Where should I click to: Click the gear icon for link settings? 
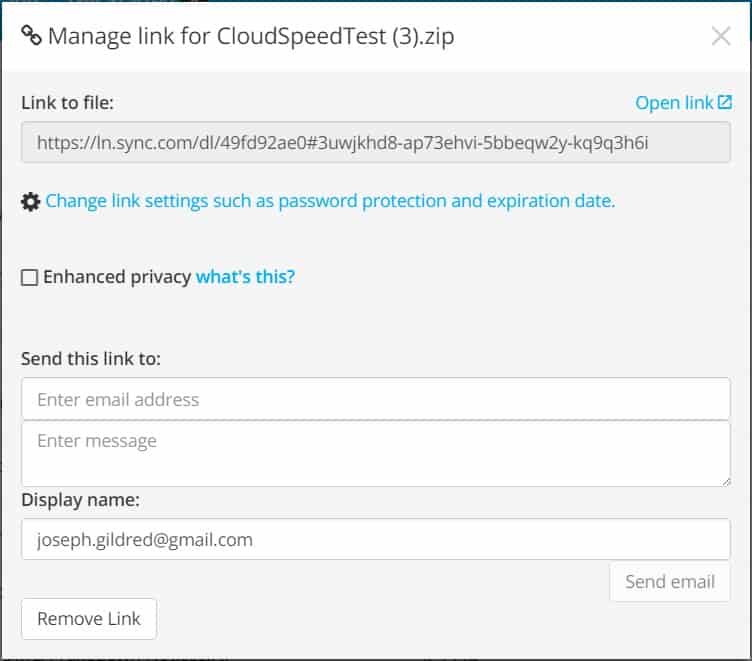click(x=31, y=201)
